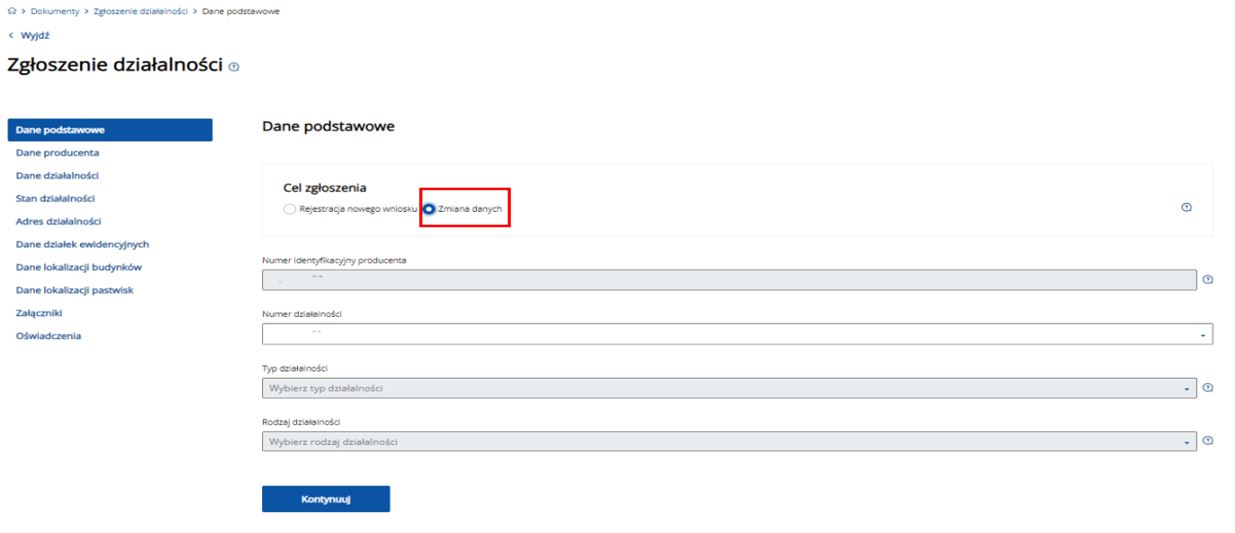This screenshot has height=533, width=1235.
Task: Open help icon next to Zgłoszenie działalności title
Action: [234, 66]
